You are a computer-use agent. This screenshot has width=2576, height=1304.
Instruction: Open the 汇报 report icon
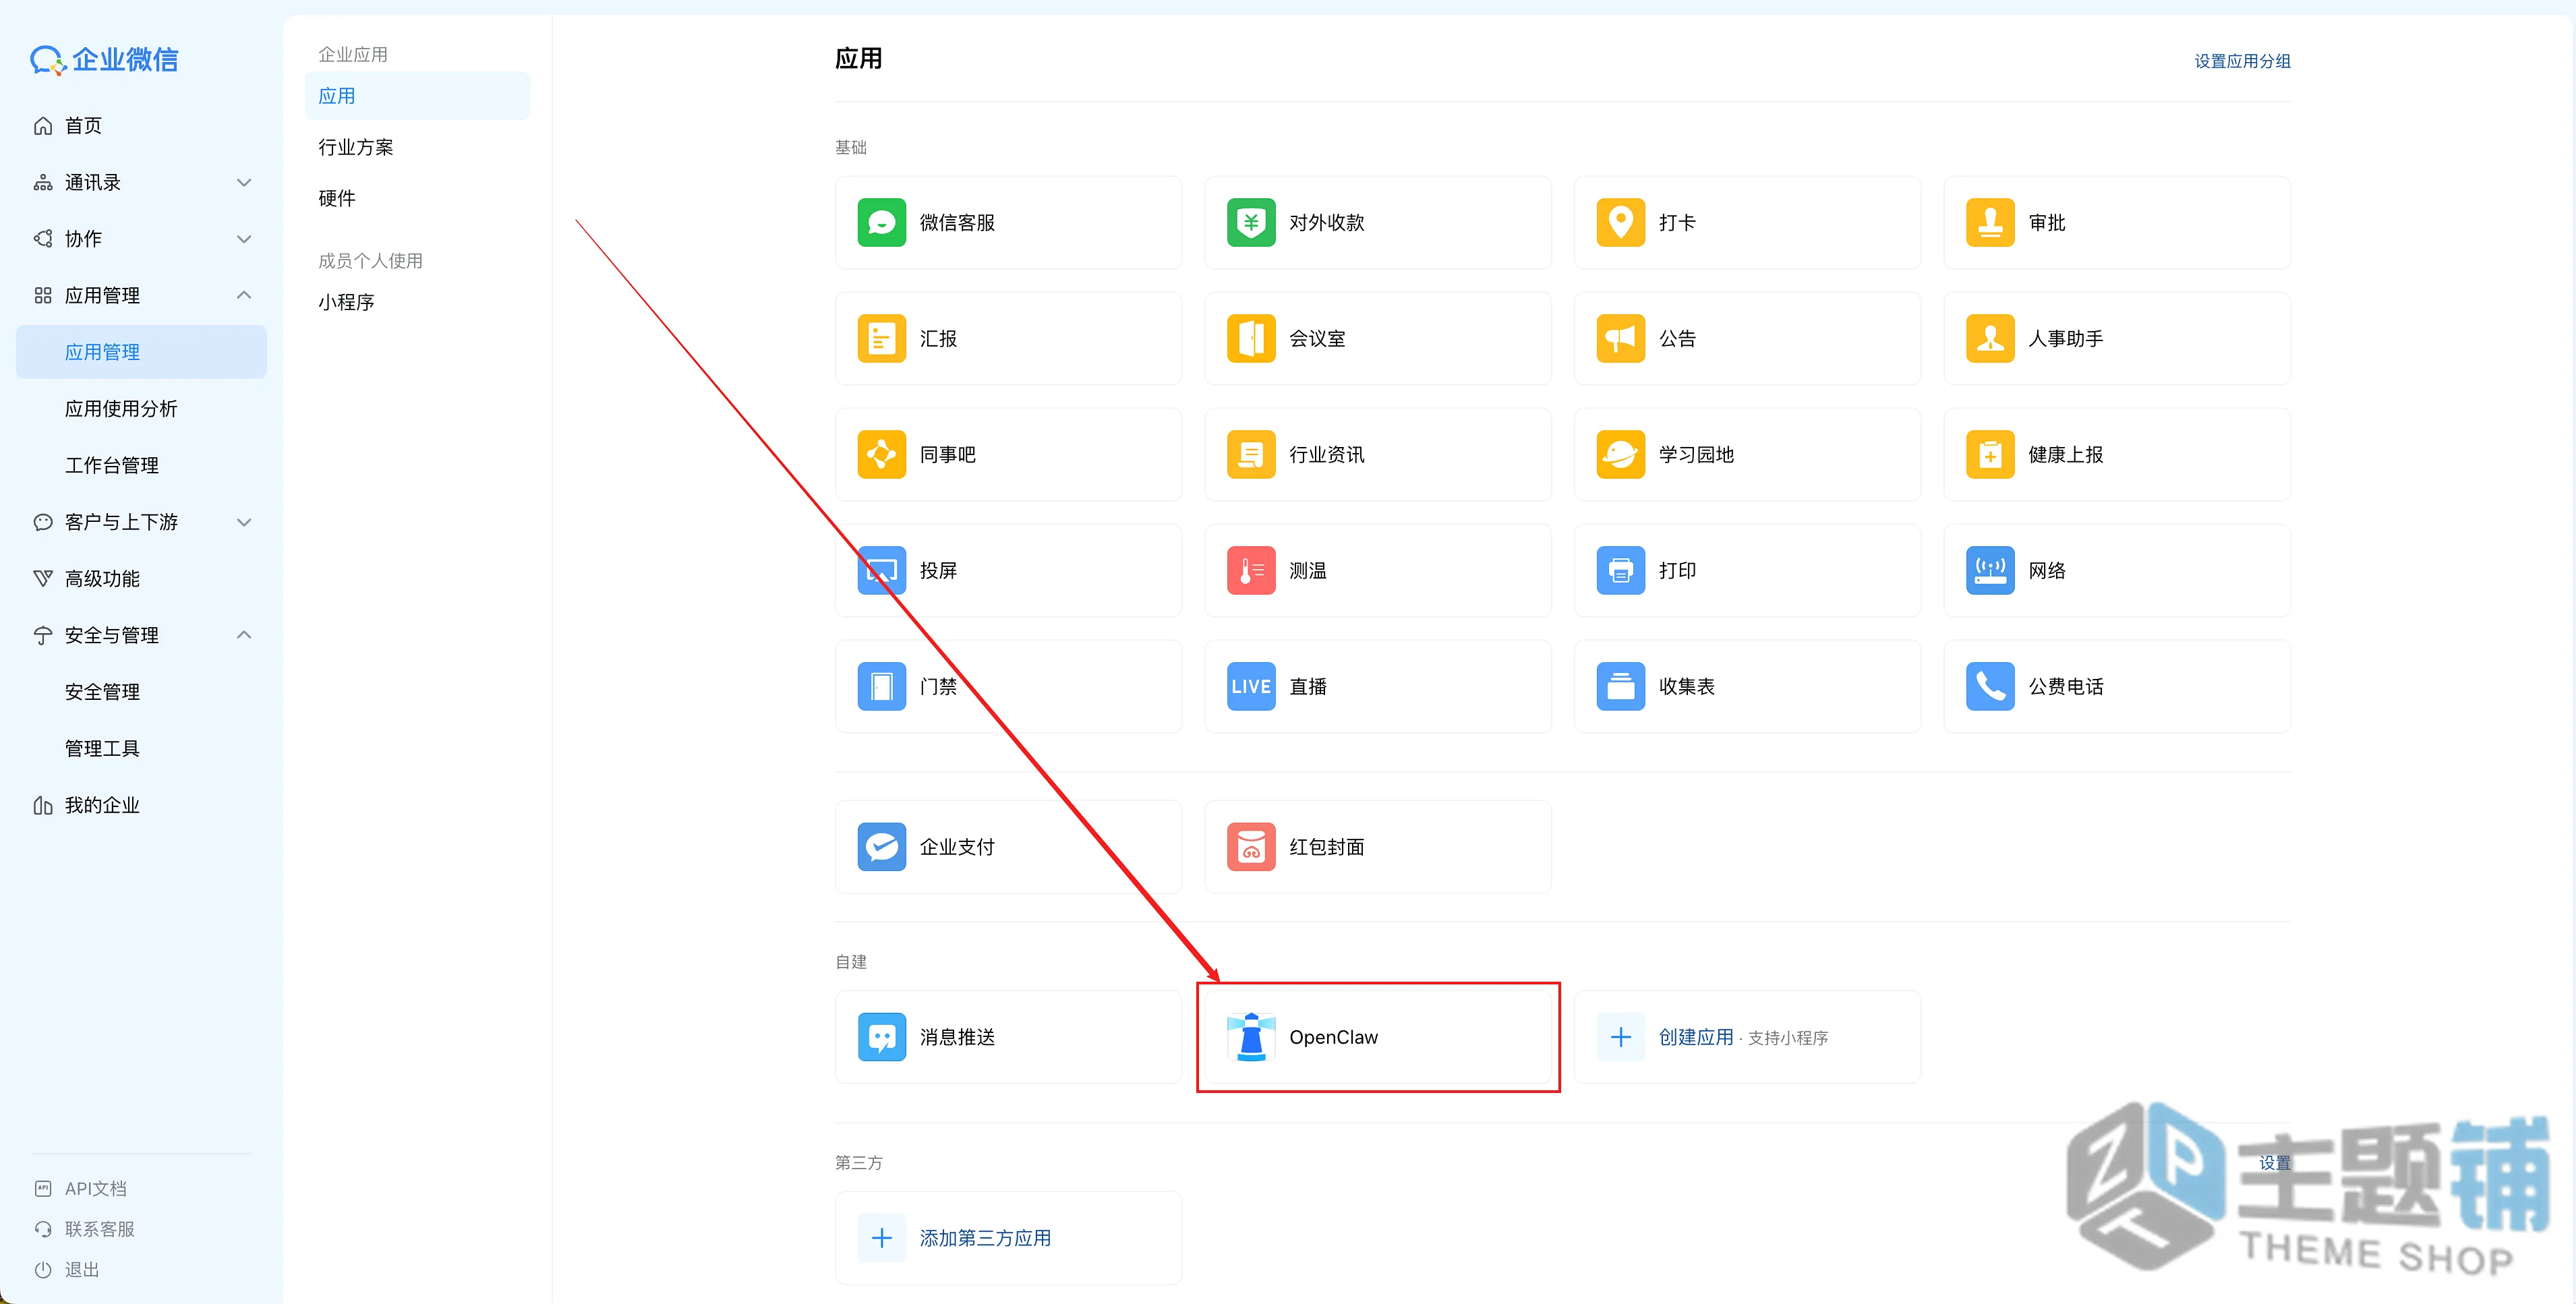[x=881, y=338]
